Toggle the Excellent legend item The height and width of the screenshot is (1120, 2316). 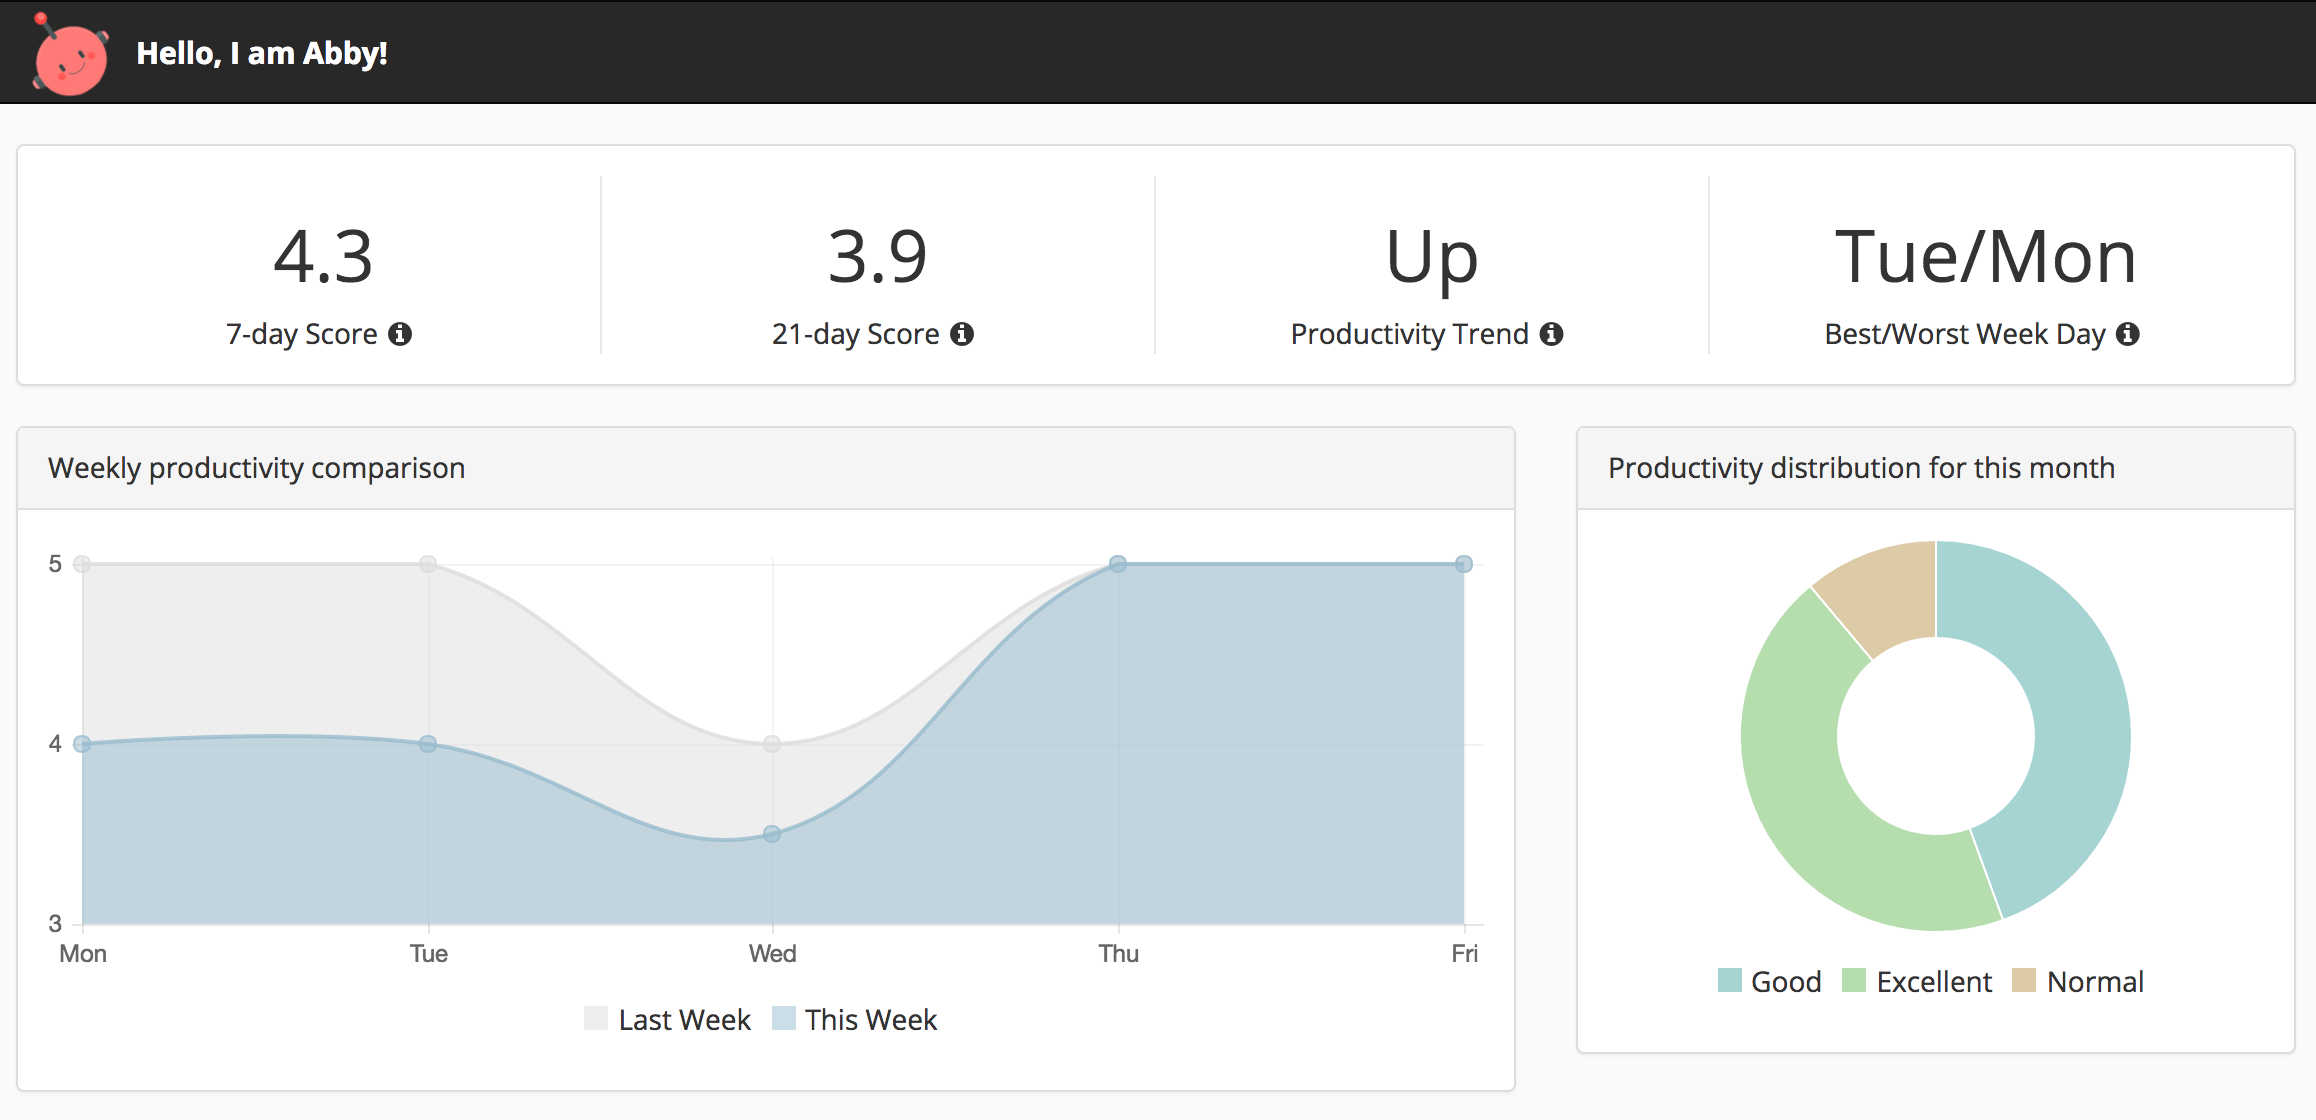coord(1917,981)
